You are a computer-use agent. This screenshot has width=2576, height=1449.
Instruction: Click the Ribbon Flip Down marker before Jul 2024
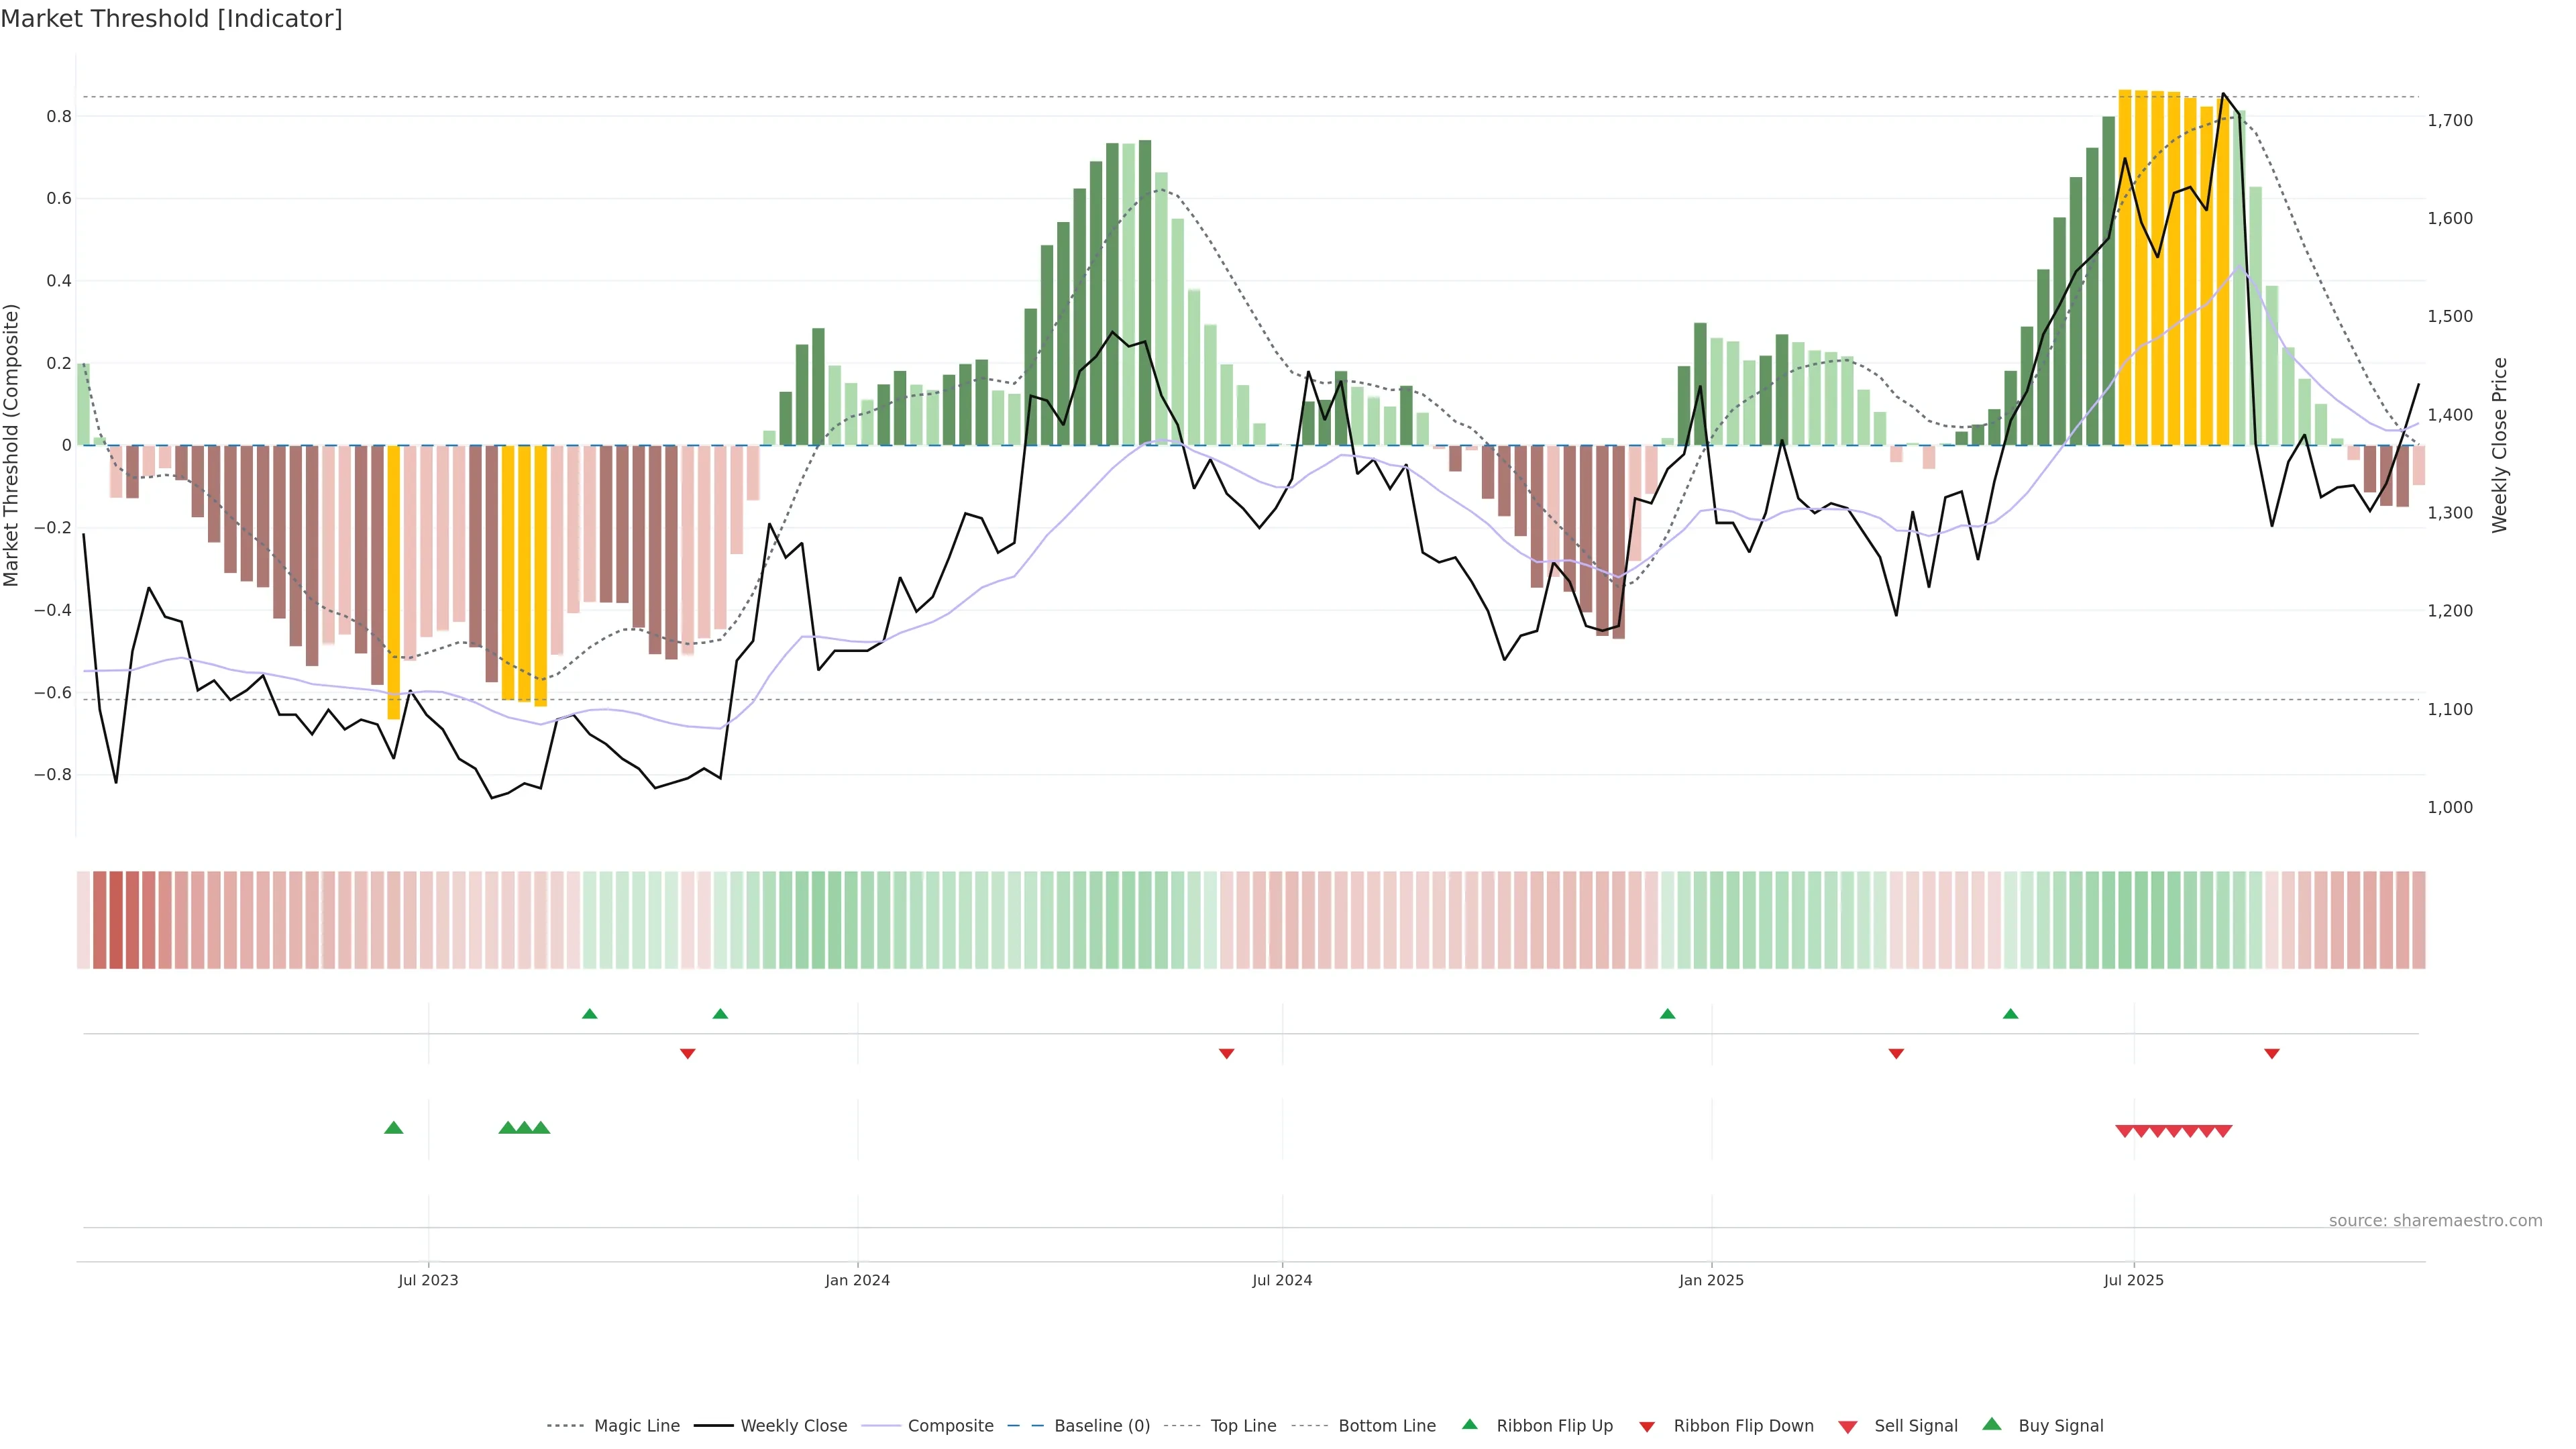pyautogui.click(x=1226, y=1054)
